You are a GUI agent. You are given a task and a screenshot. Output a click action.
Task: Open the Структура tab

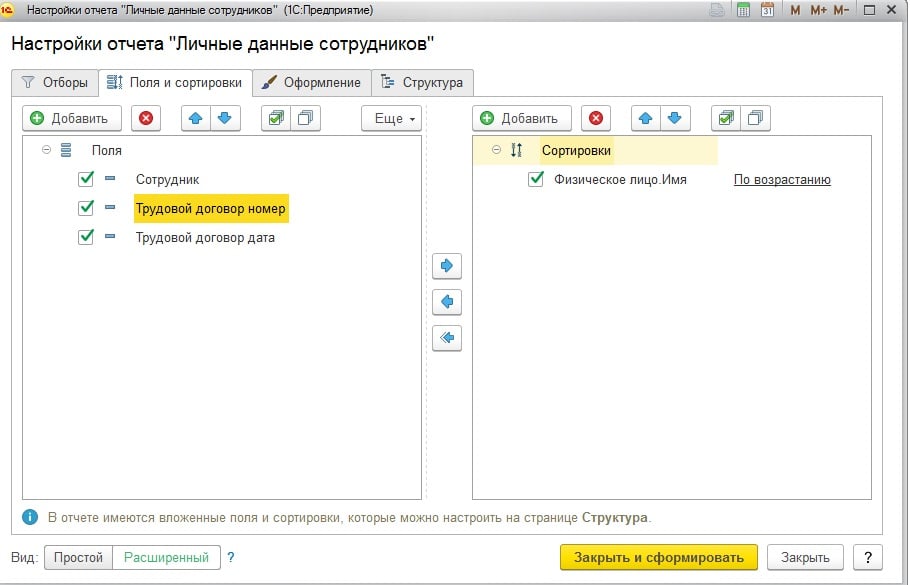[x=422, y=82]
